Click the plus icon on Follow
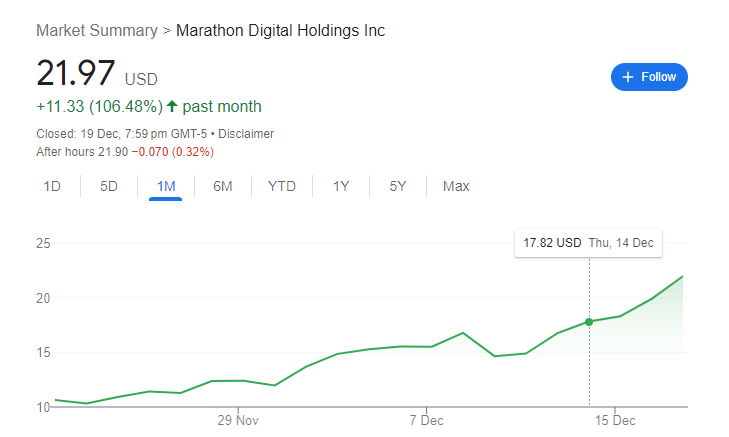 tap(628, 77)
